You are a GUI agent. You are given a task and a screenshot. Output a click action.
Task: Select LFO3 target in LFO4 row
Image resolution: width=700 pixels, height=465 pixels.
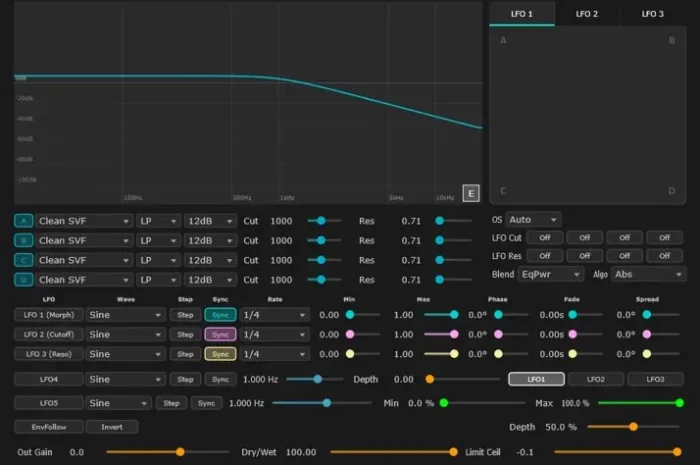click(x=655, y=379)
